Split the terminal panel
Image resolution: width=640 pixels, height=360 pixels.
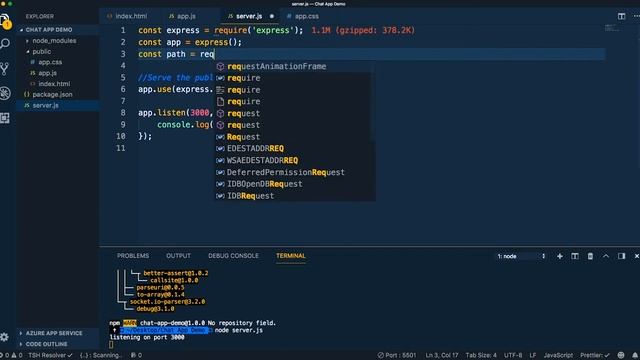[x=575, y=256]
